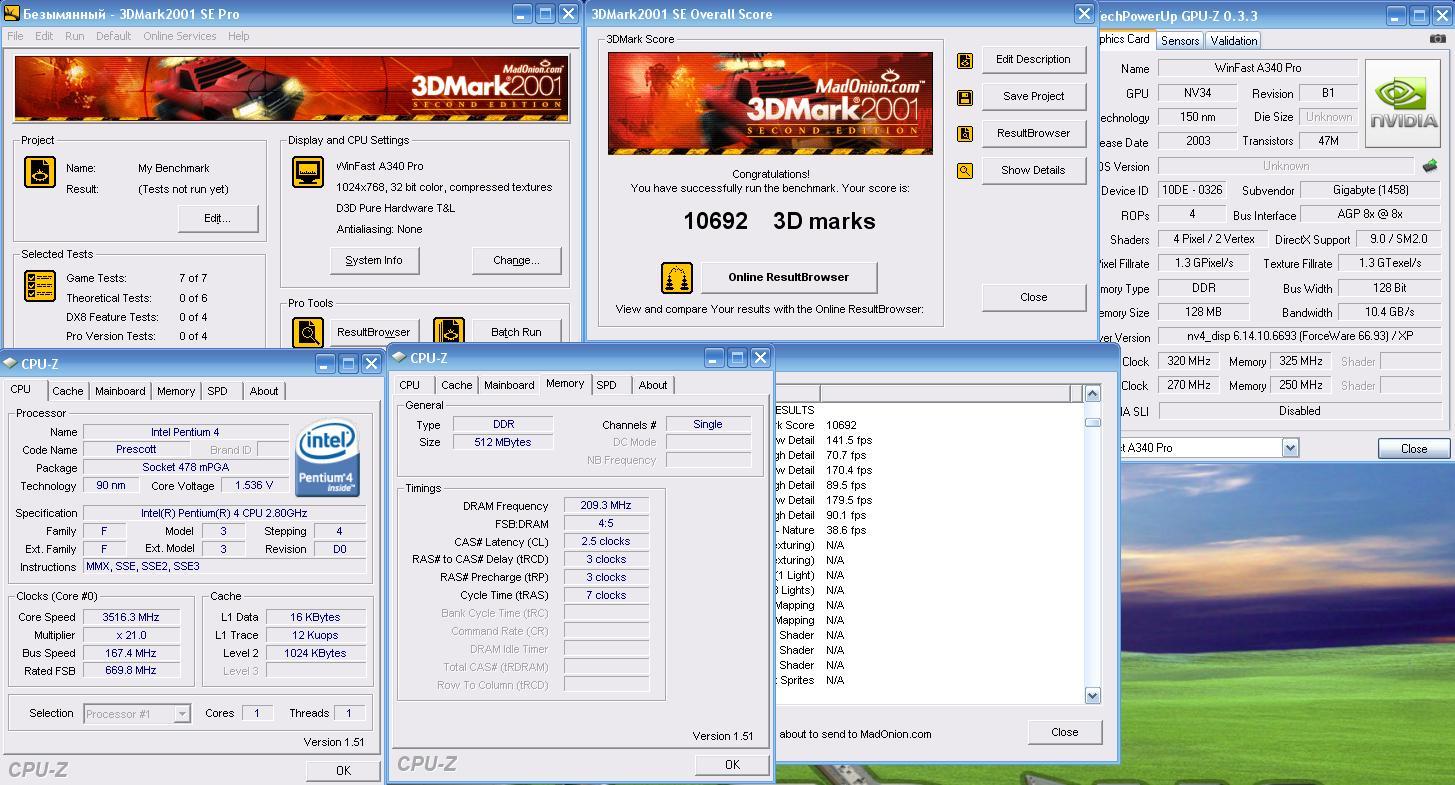Click scrollbar down arrow in results list
The width and height of the screenshot is (1455, 785).
[x=1092, y=696]
